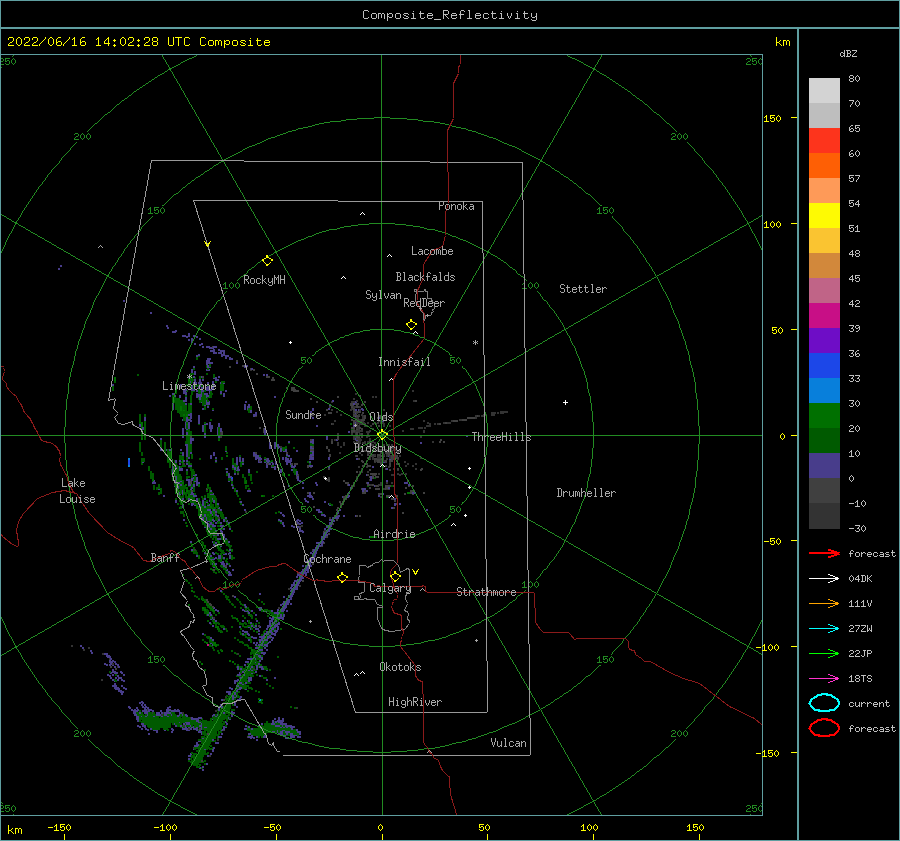The image size is (900, 841).
Task: Click the magenta 18TS arrow in legend
Action: (824, 679)
